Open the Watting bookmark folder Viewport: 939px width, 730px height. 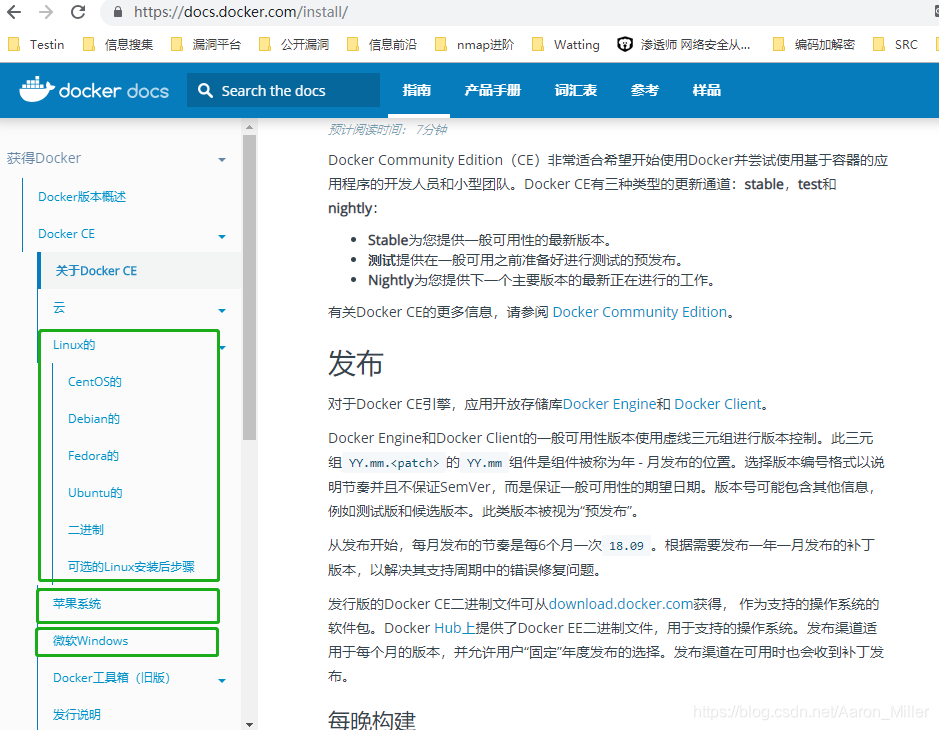[x=566, y=44]
